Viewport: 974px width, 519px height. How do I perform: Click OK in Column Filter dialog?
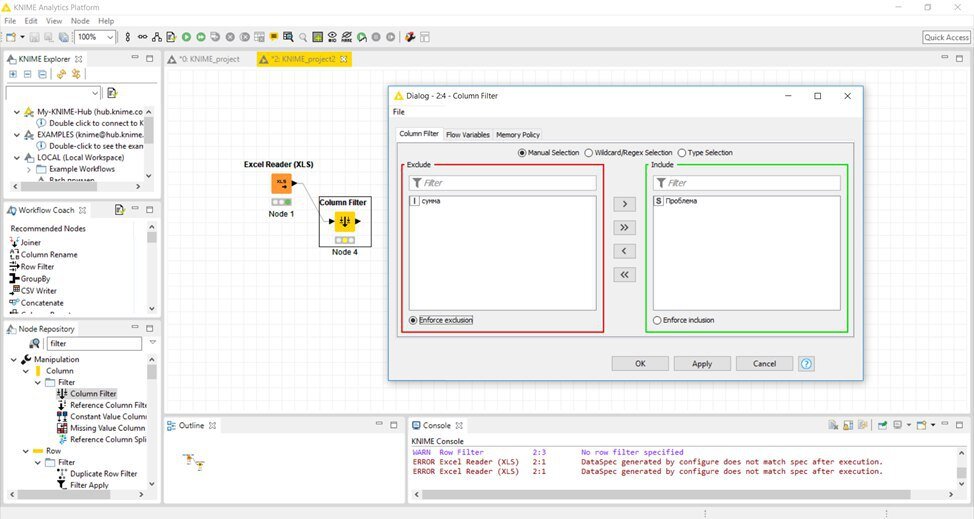(640, 364)
